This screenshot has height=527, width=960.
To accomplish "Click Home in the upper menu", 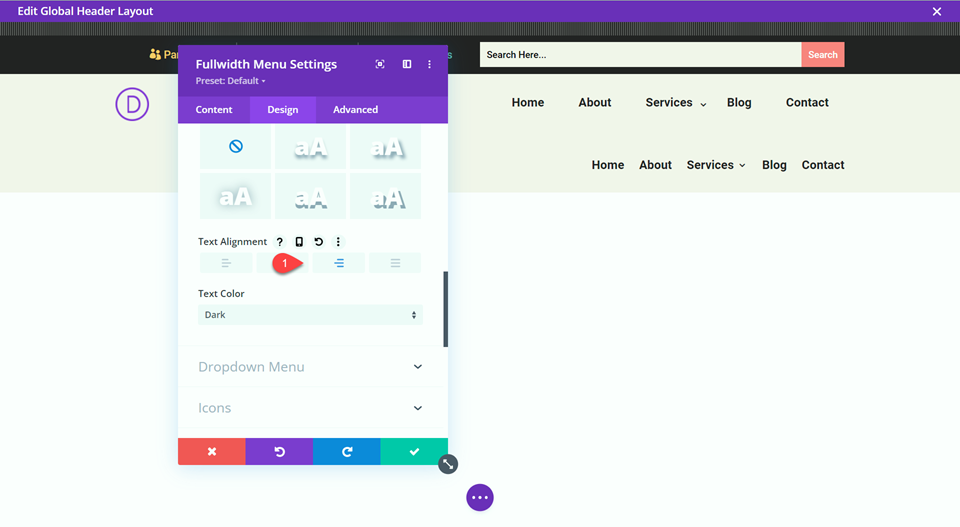I will point(528,103).
